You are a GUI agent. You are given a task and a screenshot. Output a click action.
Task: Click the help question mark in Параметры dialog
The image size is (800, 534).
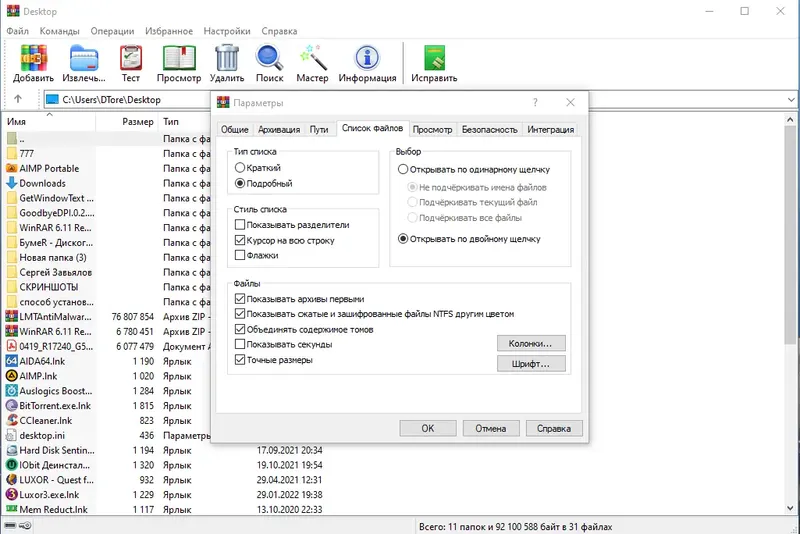coord(535,103)
